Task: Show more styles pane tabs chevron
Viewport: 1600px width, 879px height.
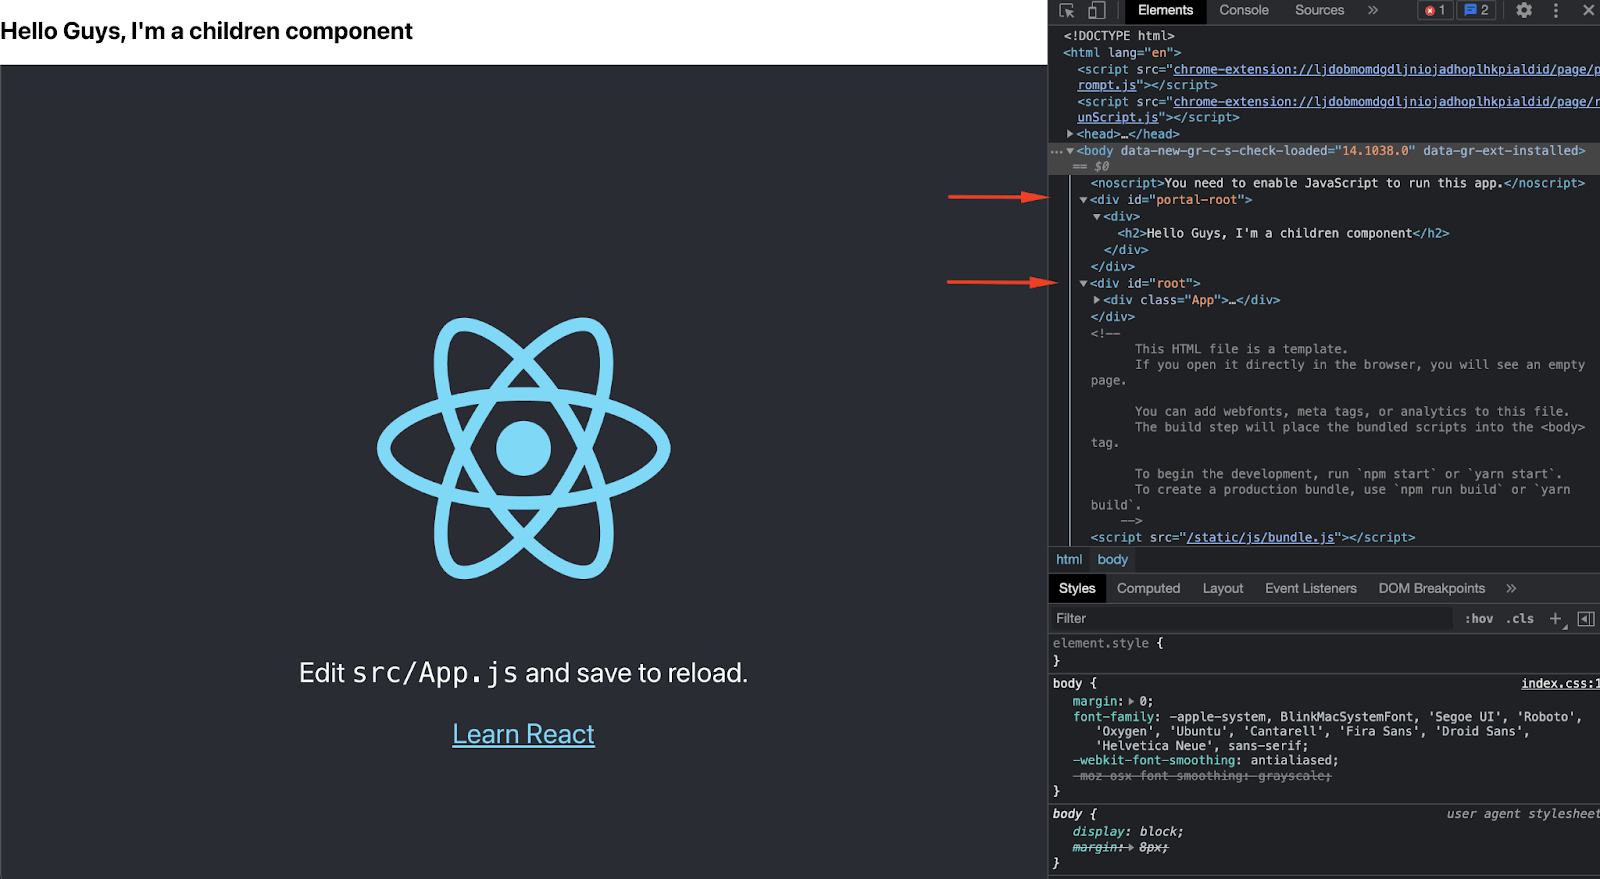Action: [x=1511, y=588]
